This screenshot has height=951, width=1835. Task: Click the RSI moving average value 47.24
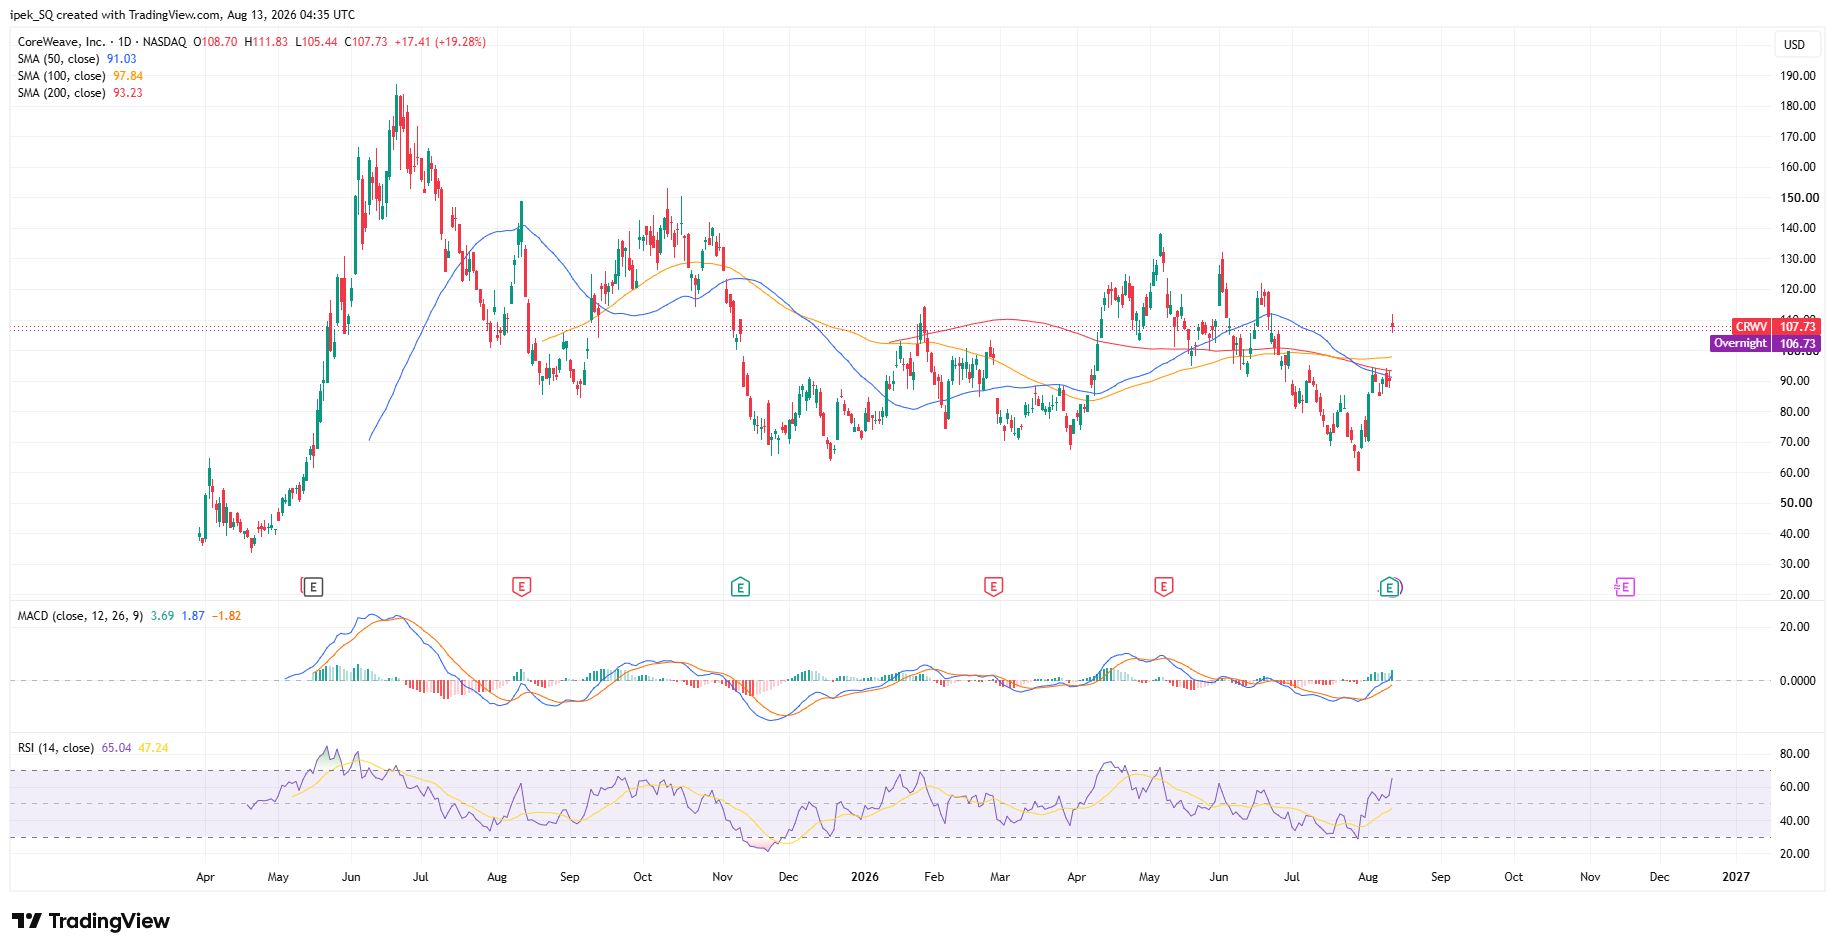[153, 748]
